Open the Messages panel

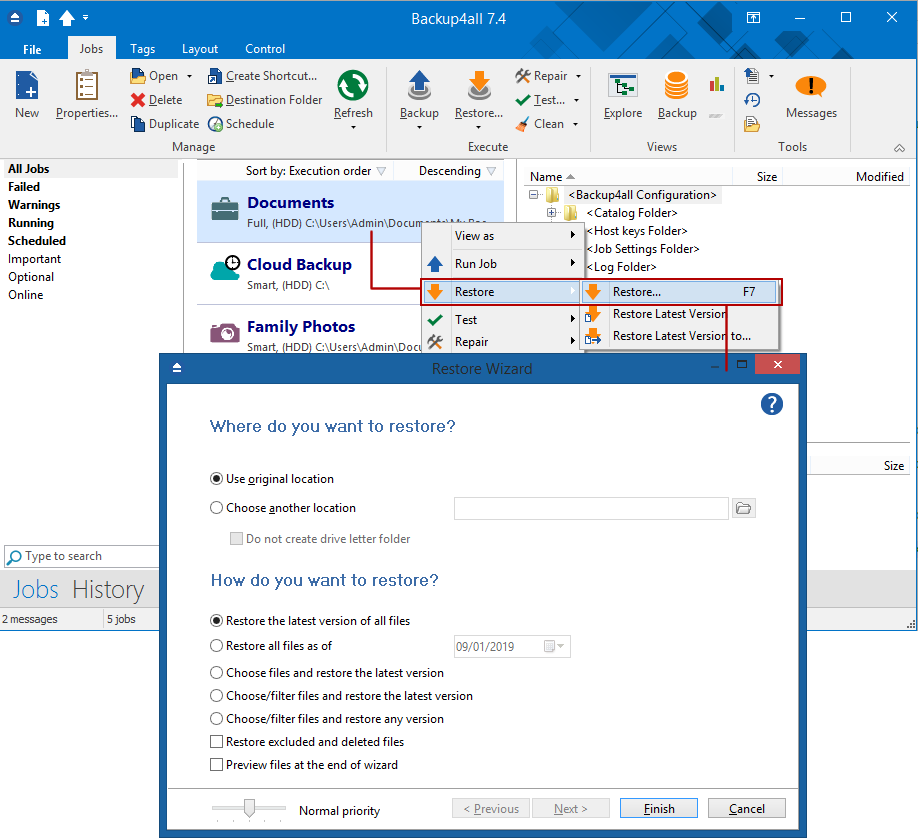(810, 95)
